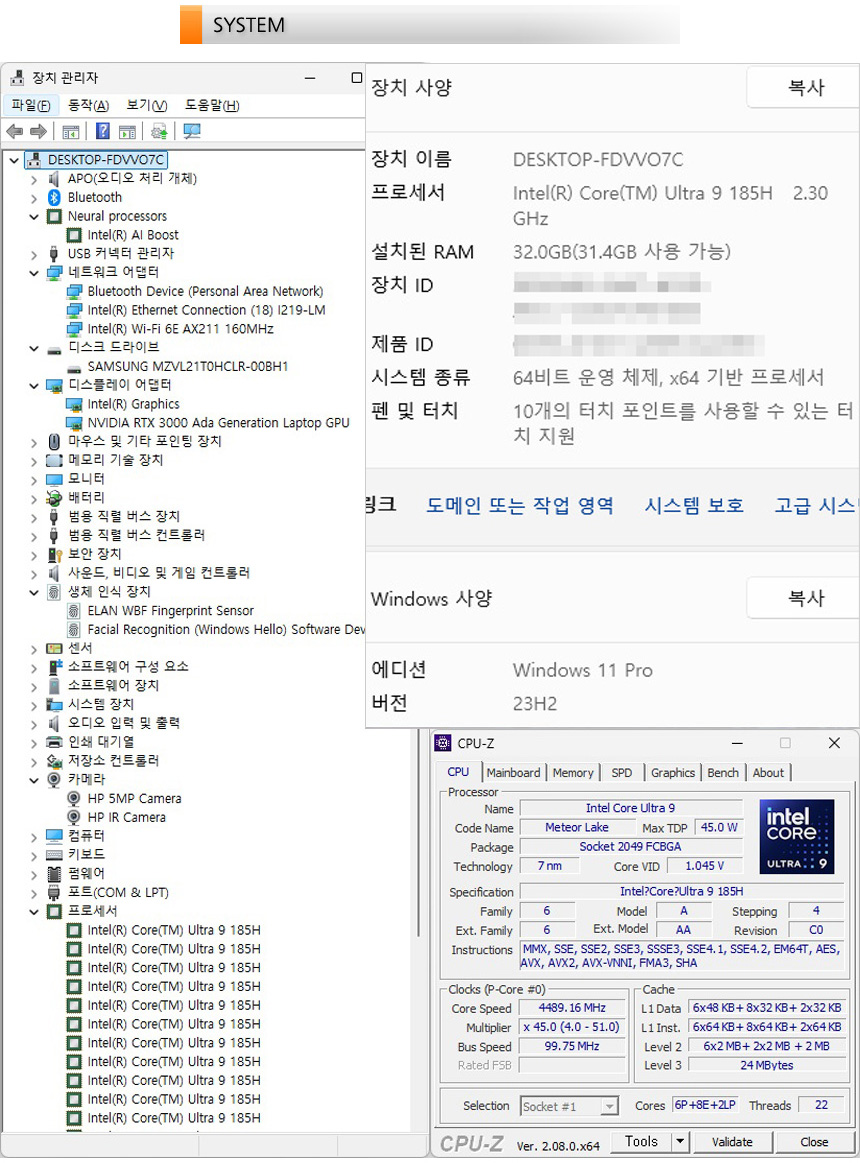Click the 배터리 category icon
The height and width of the screenshot is (1163, 860).
[x=54, y=498]
